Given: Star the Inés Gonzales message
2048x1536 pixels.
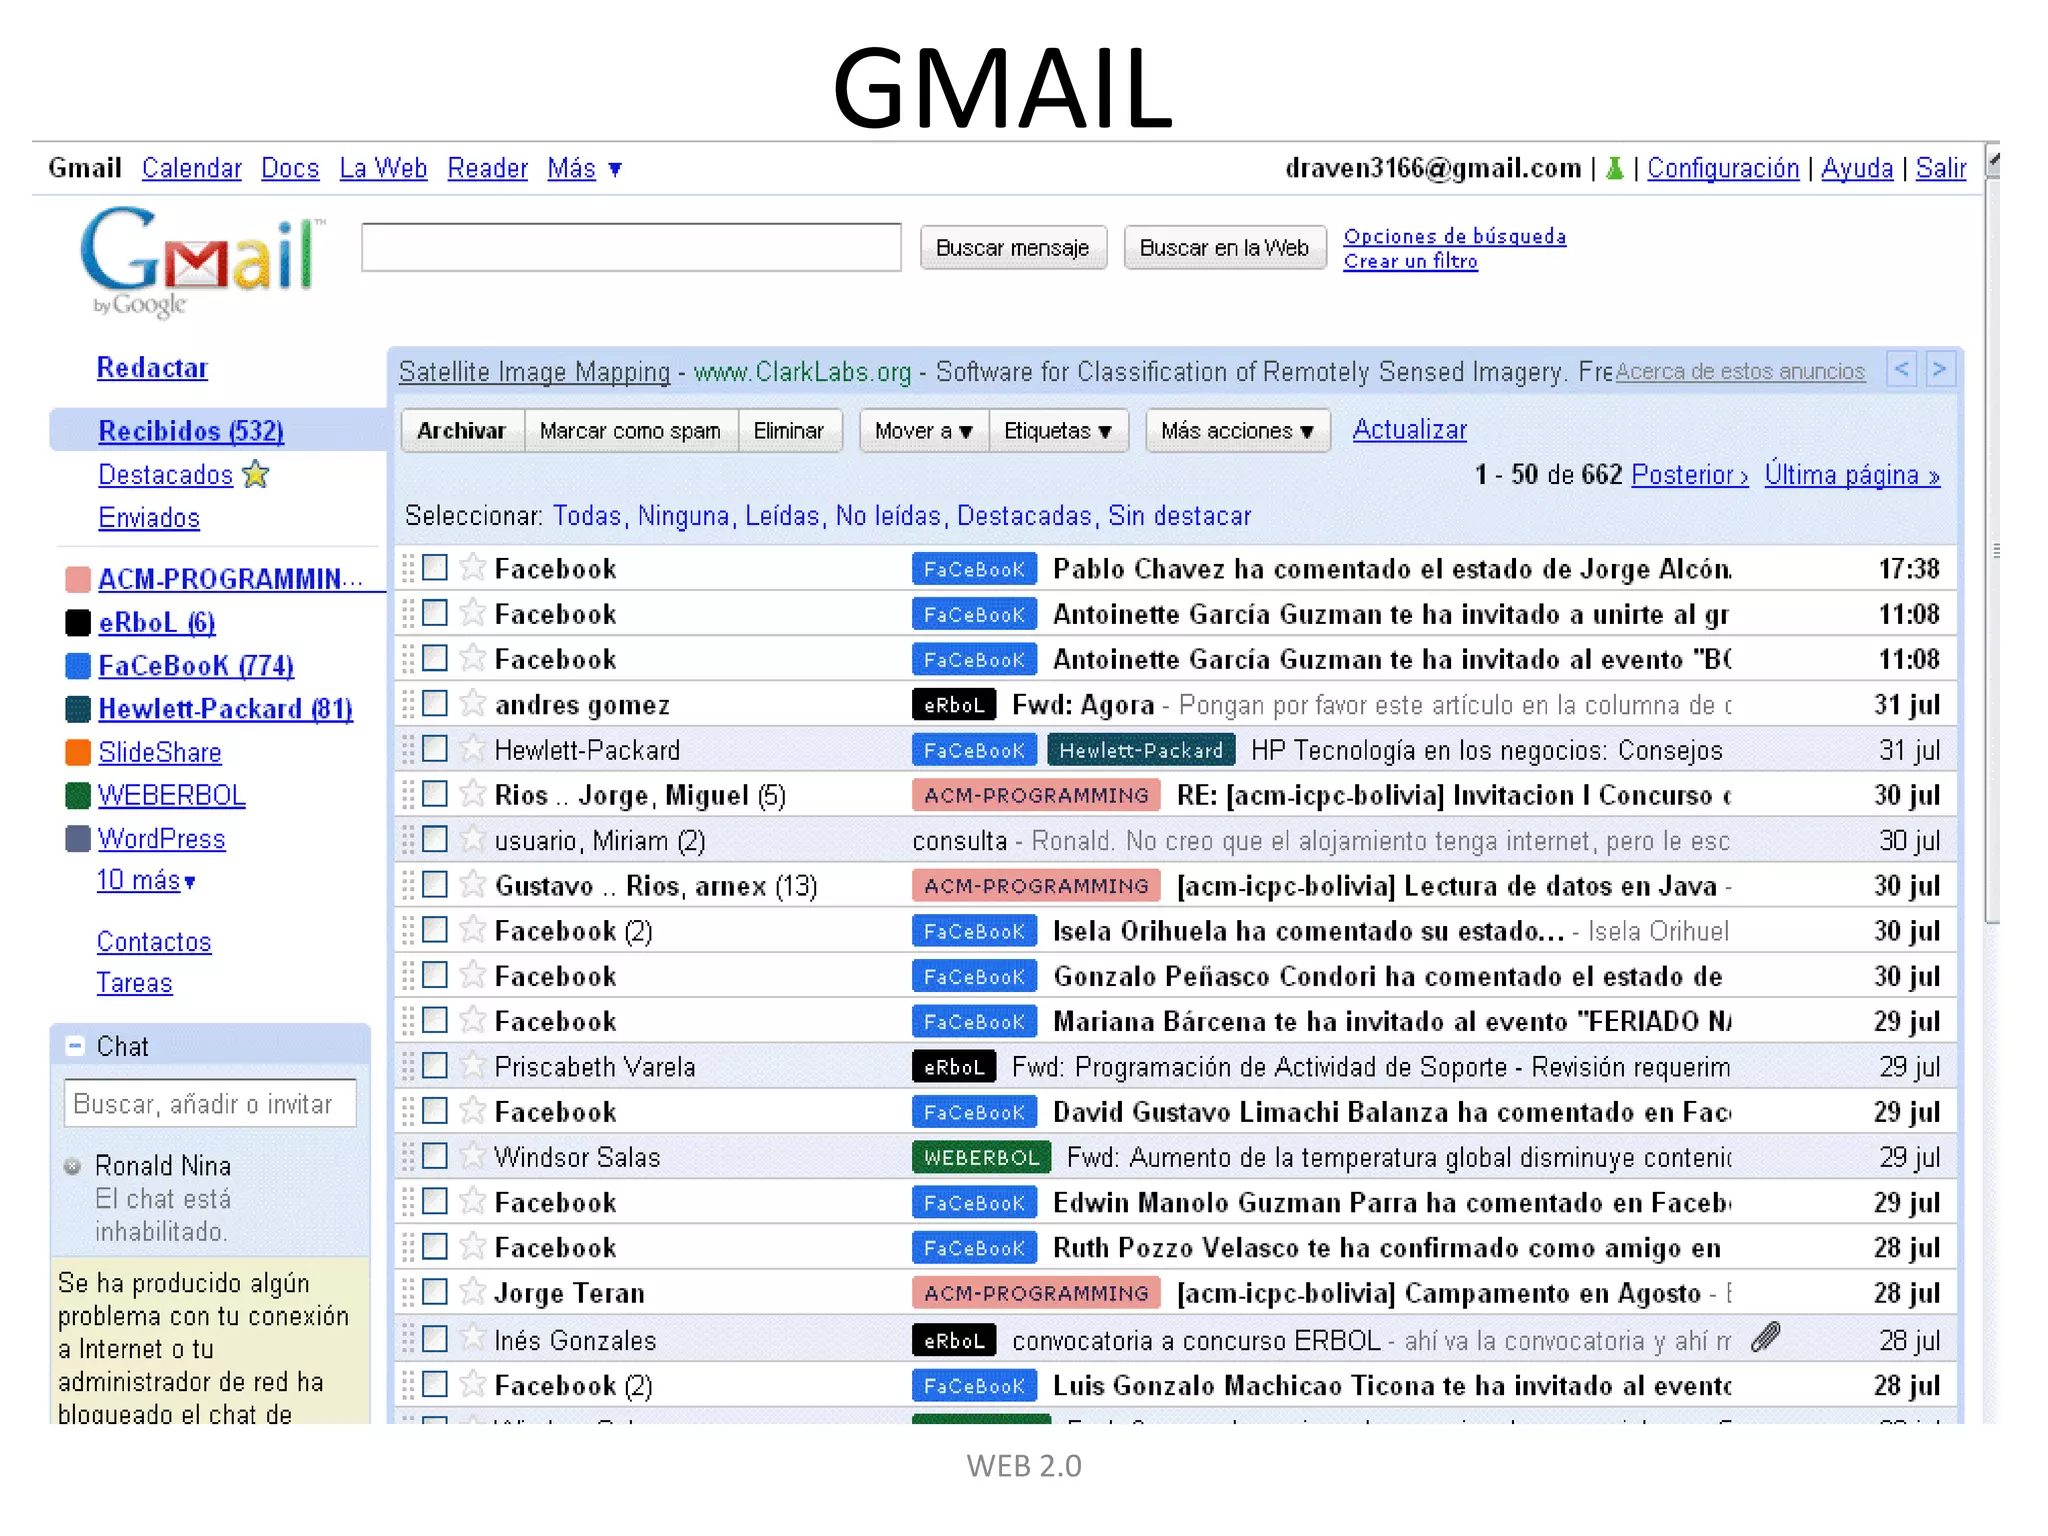Looking at the screenshot, I should 473,1338.
